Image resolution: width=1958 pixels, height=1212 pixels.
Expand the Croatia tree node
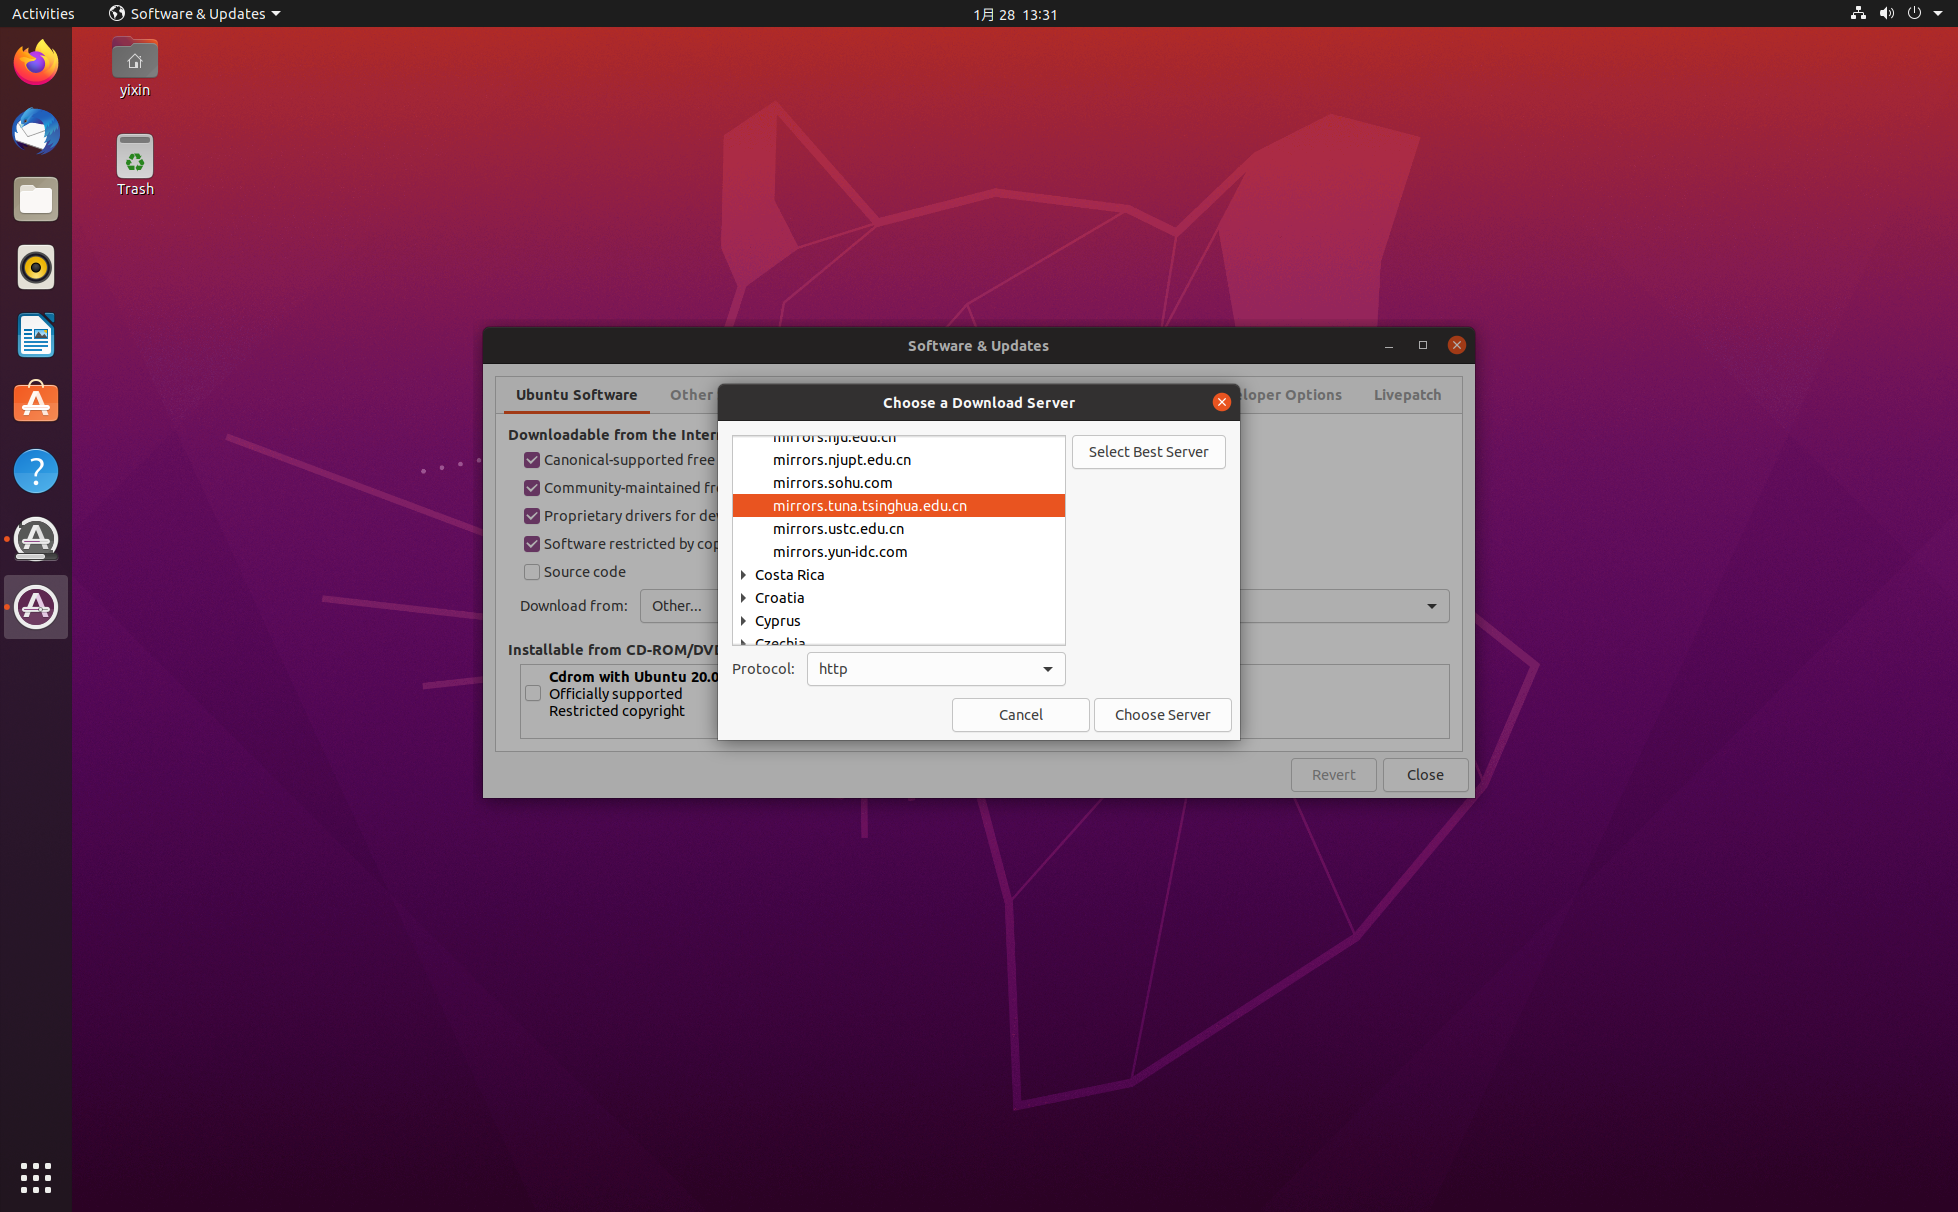point(743,598)
